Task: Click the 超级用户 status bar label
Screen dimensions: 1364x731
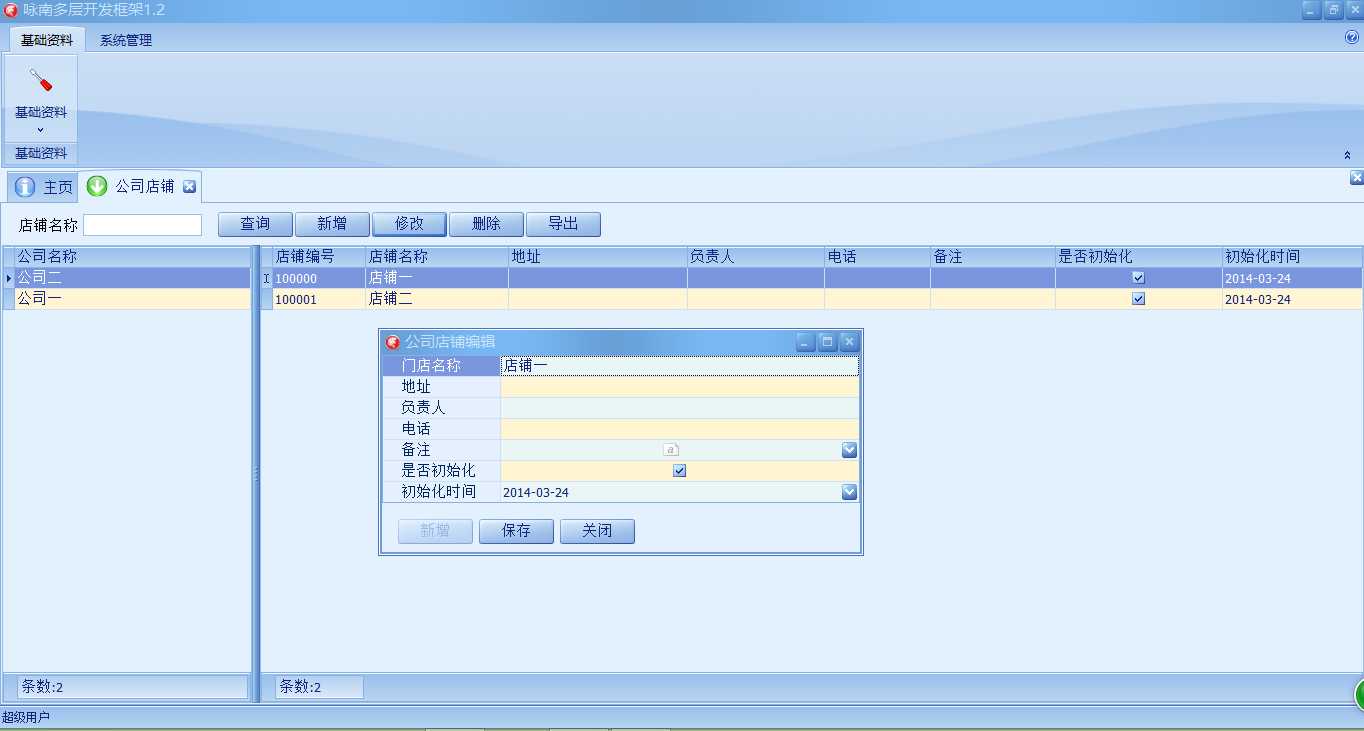Action: [26, 717]
